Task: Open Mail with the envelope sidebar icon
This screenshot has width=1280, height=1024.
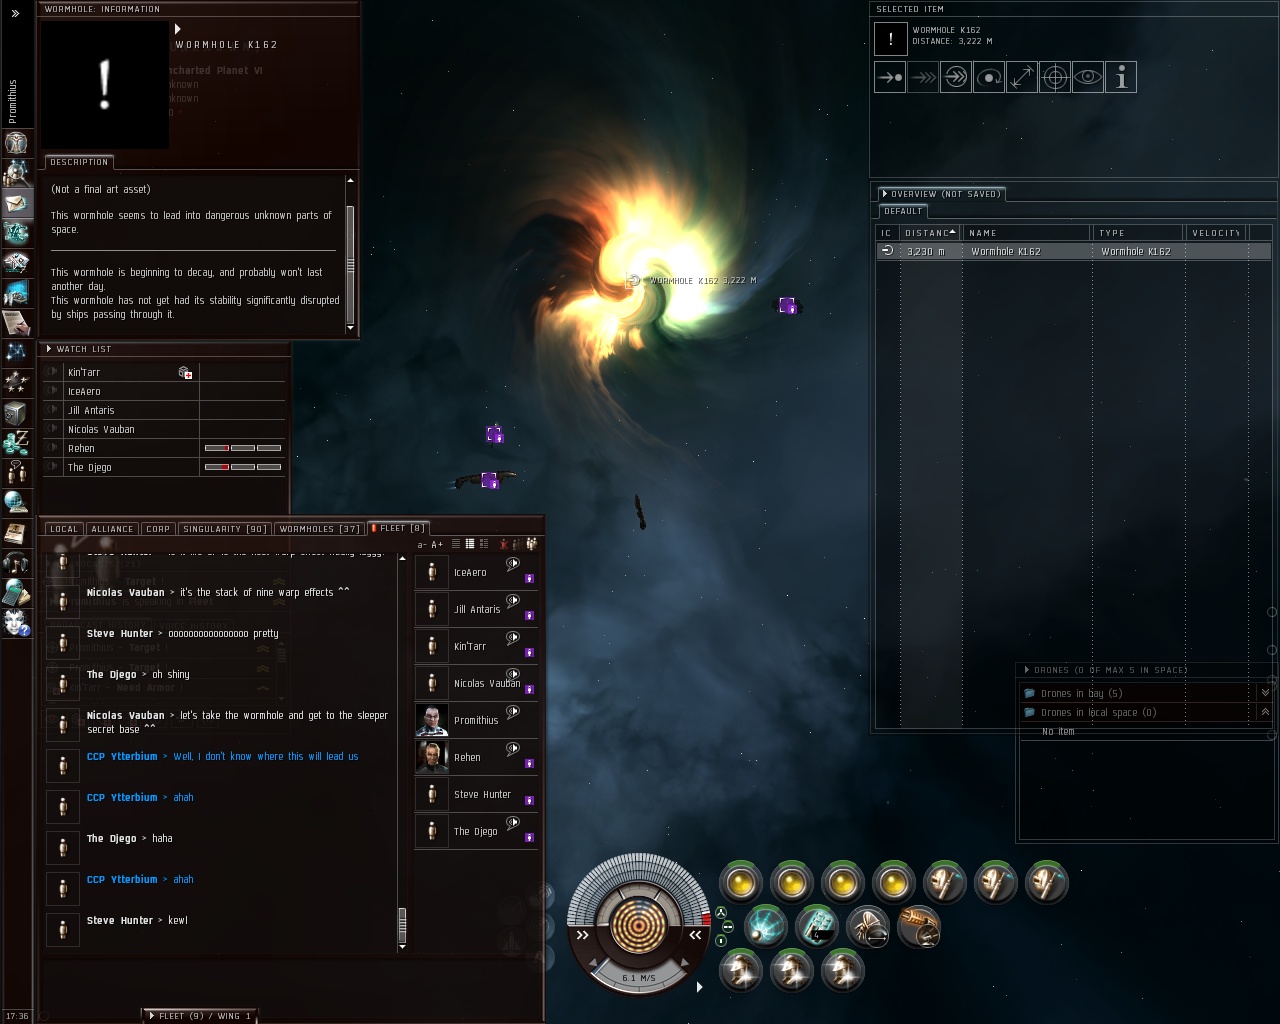Action: click(x=16, y=203)
